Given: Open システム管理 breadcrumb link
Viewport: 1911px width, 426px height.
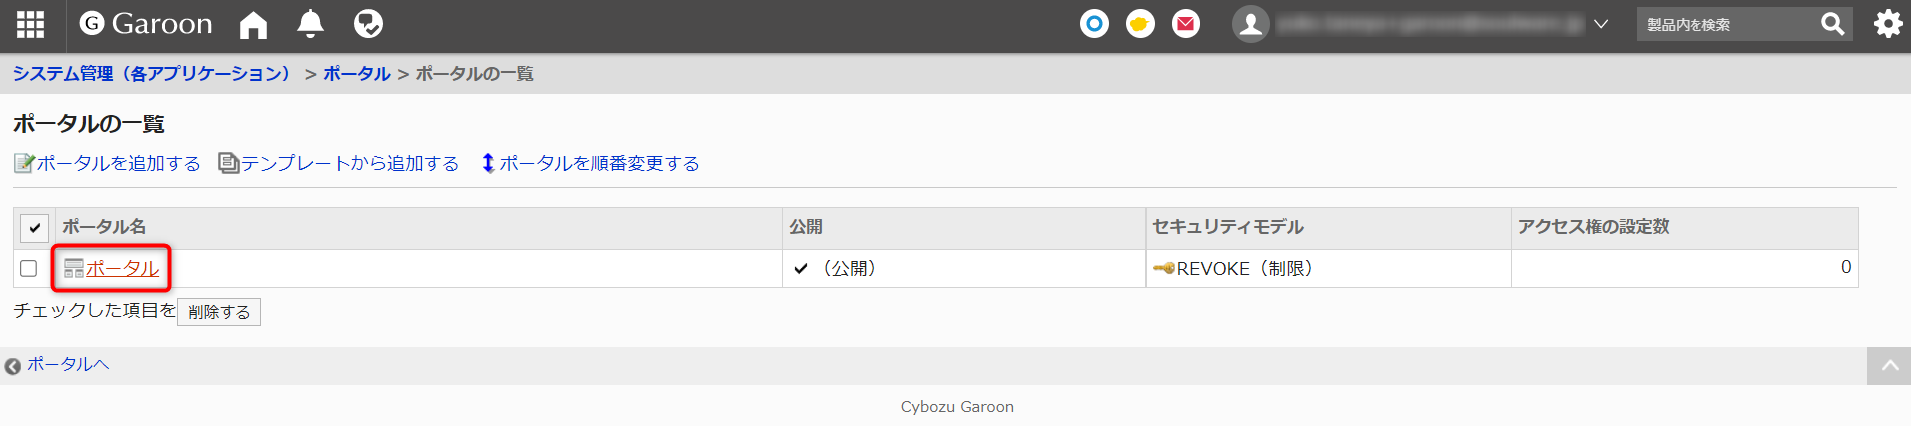Looking at the screenshot, I should 152,74.
